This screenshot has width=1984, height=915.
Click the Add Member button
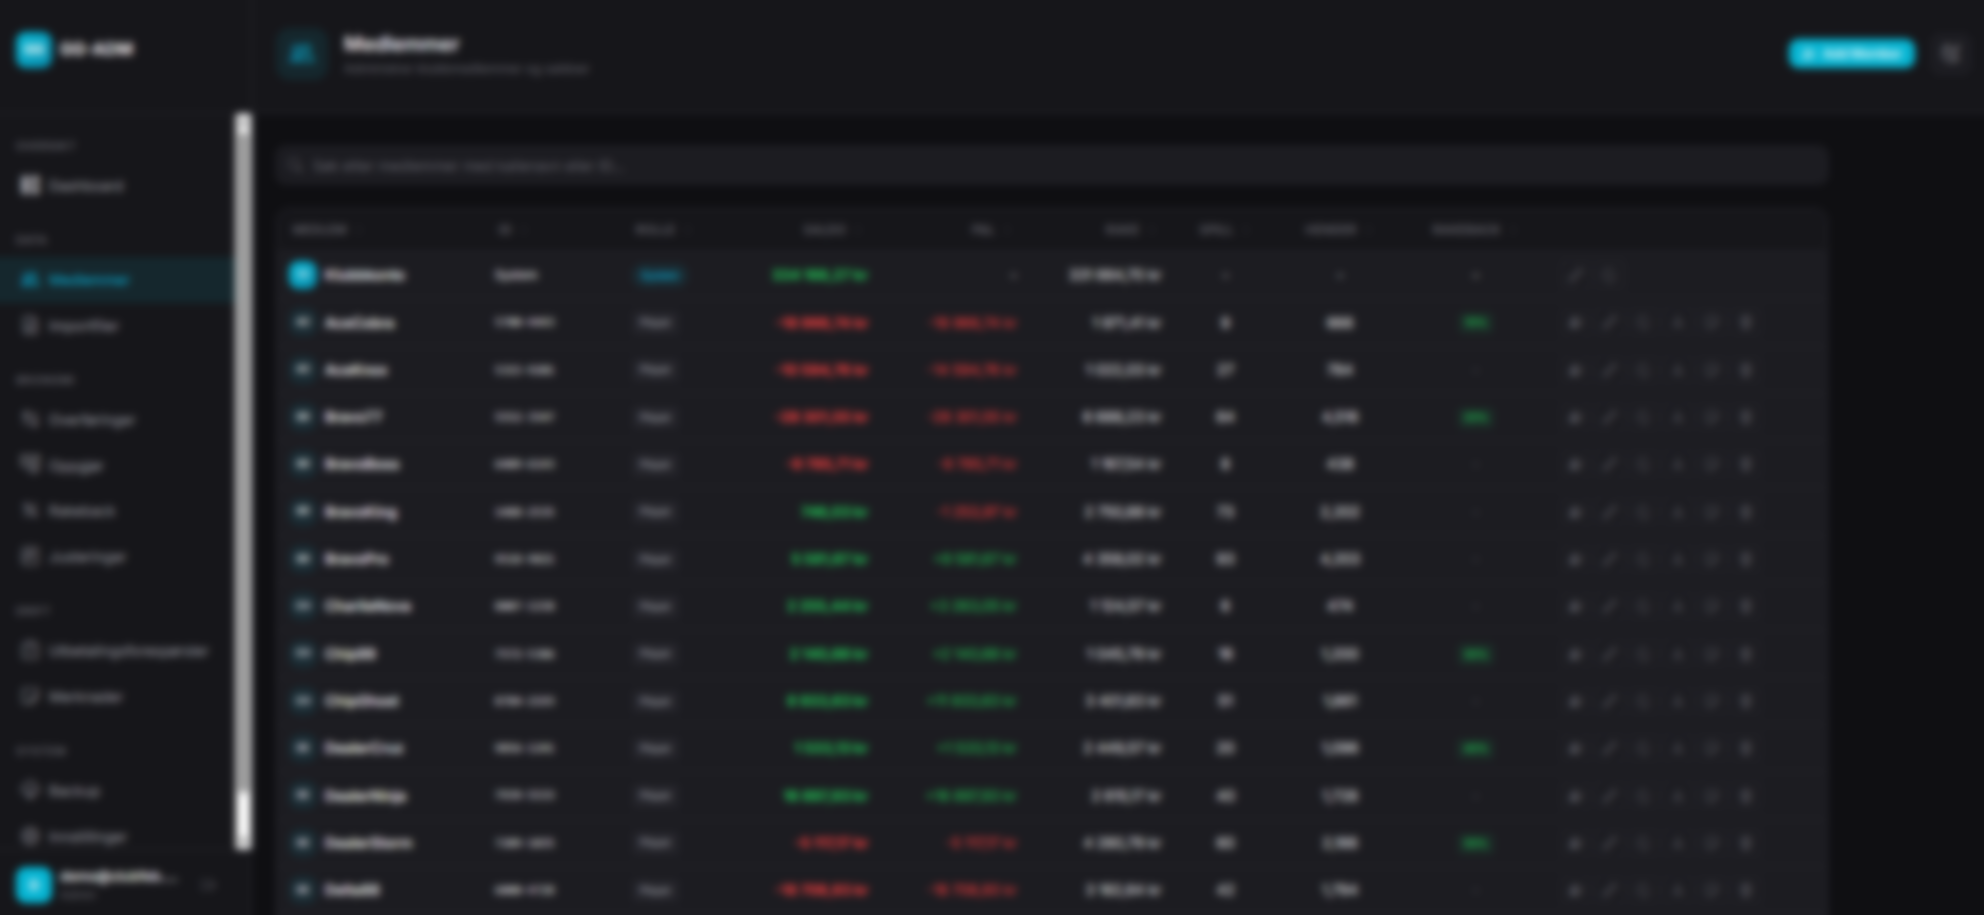coord(1851,54)
